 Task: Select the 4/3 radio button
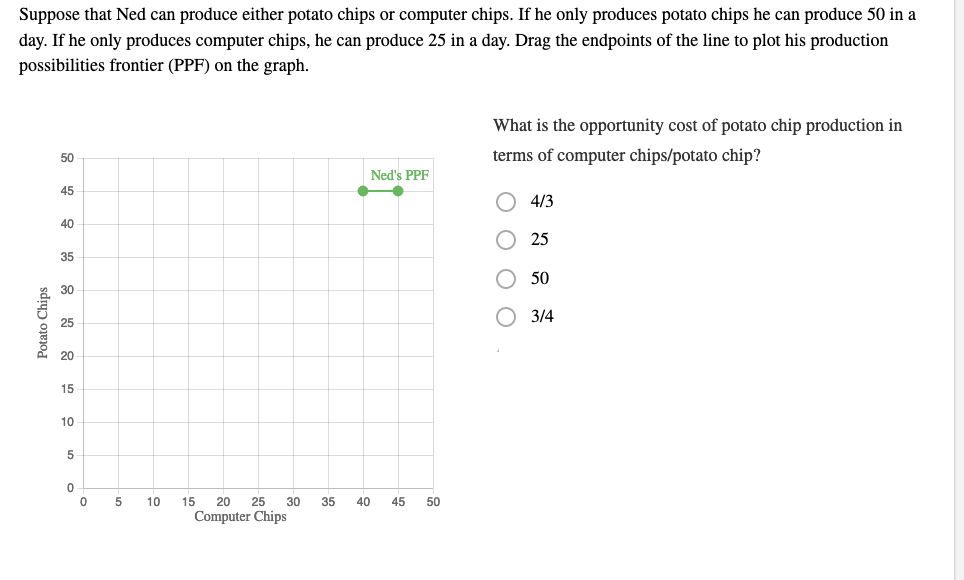pyautogui.click(x=504, y=200)
